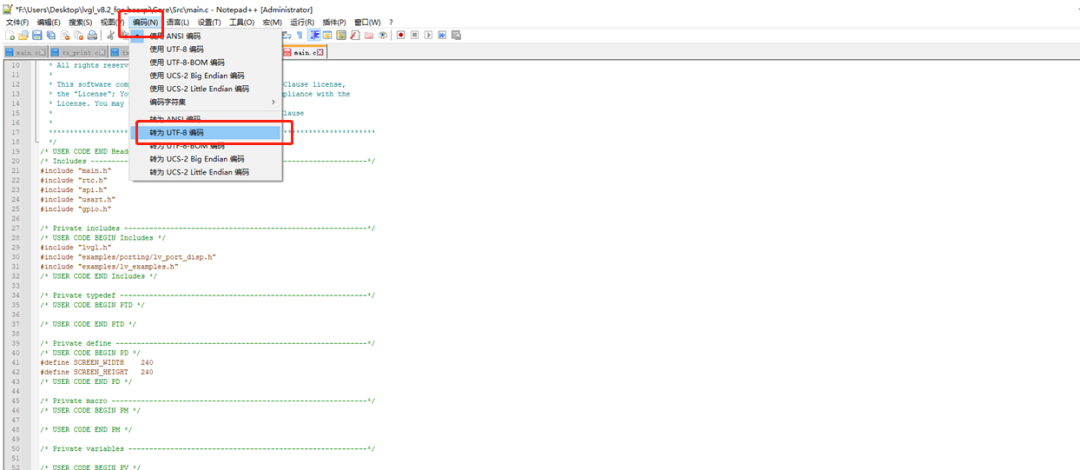The width and height of the screenshot is (1080, 470).
Task: Select 使用 UCS-2 Big Endian 编码 option
Action: 197,75
